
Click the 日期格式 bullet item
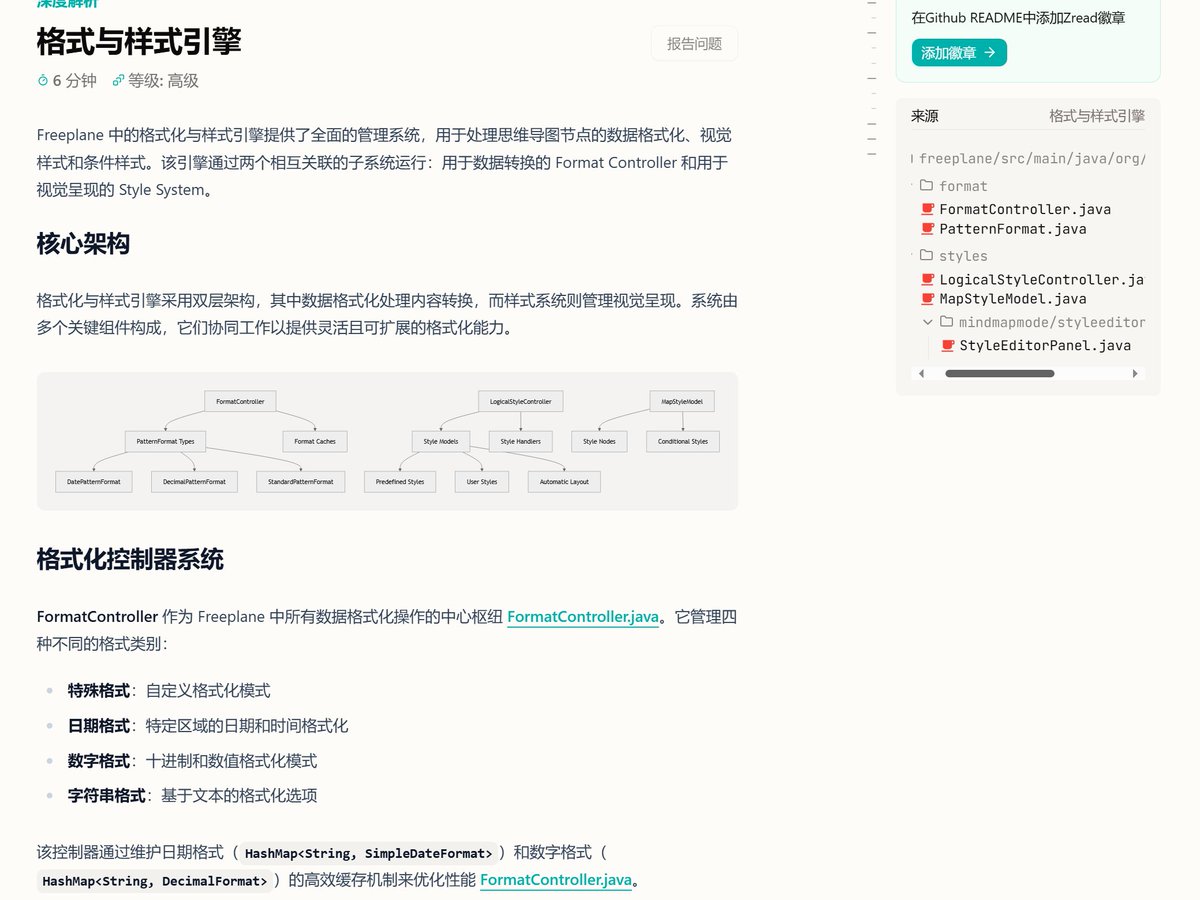pyautogui.click(x=208, y=726)
